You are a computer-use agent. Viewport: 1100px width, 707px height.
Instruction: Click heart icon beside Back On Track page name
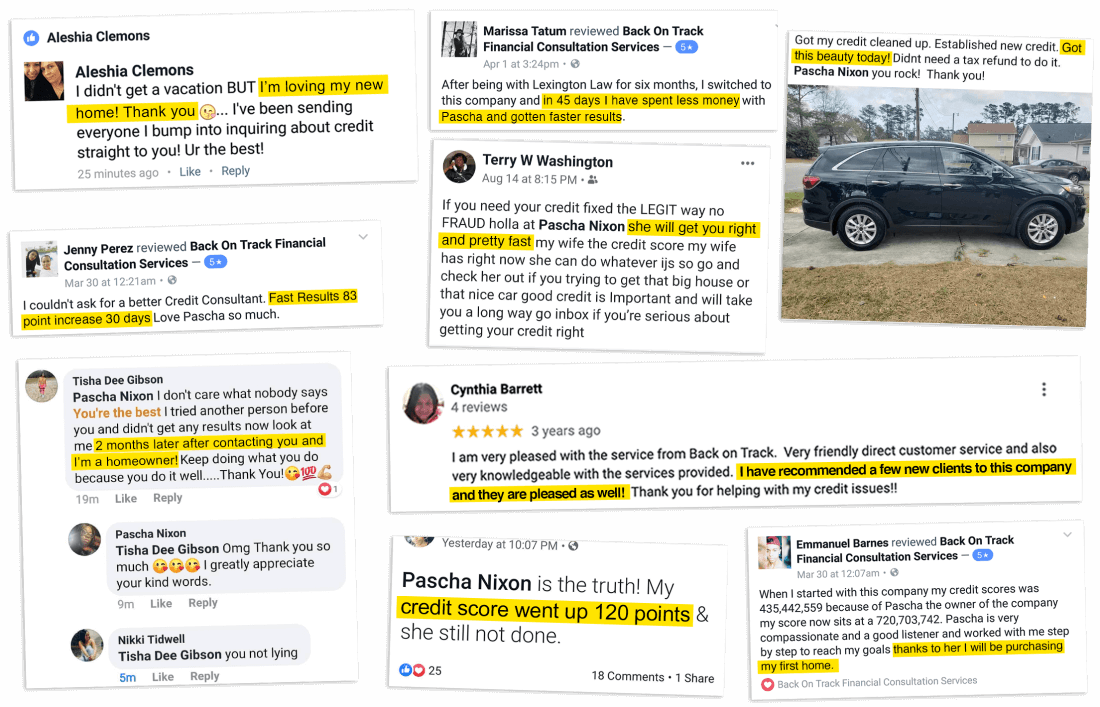point(768,684)
